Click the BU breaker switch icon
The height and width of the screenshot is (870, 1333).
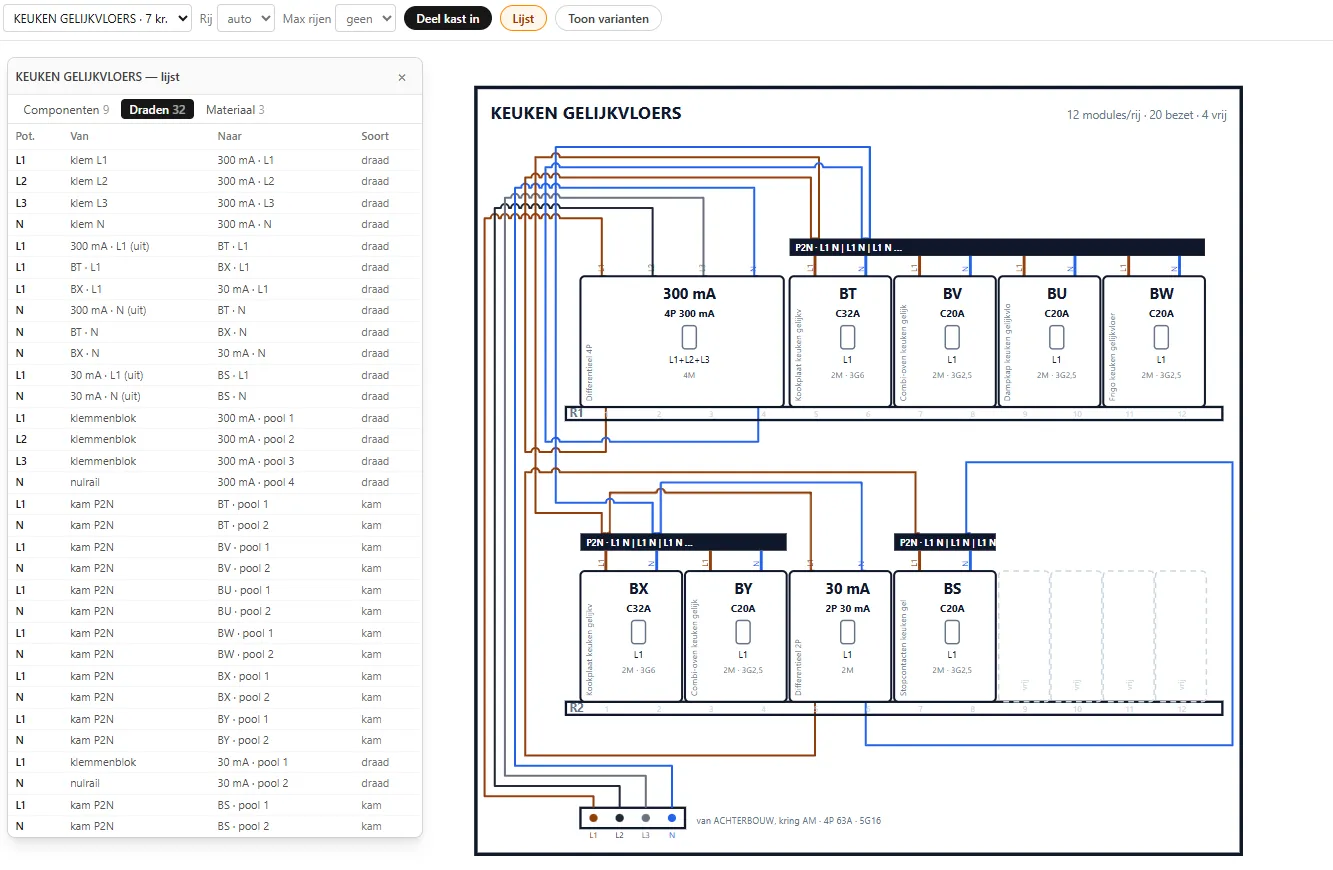point(1056,337)
